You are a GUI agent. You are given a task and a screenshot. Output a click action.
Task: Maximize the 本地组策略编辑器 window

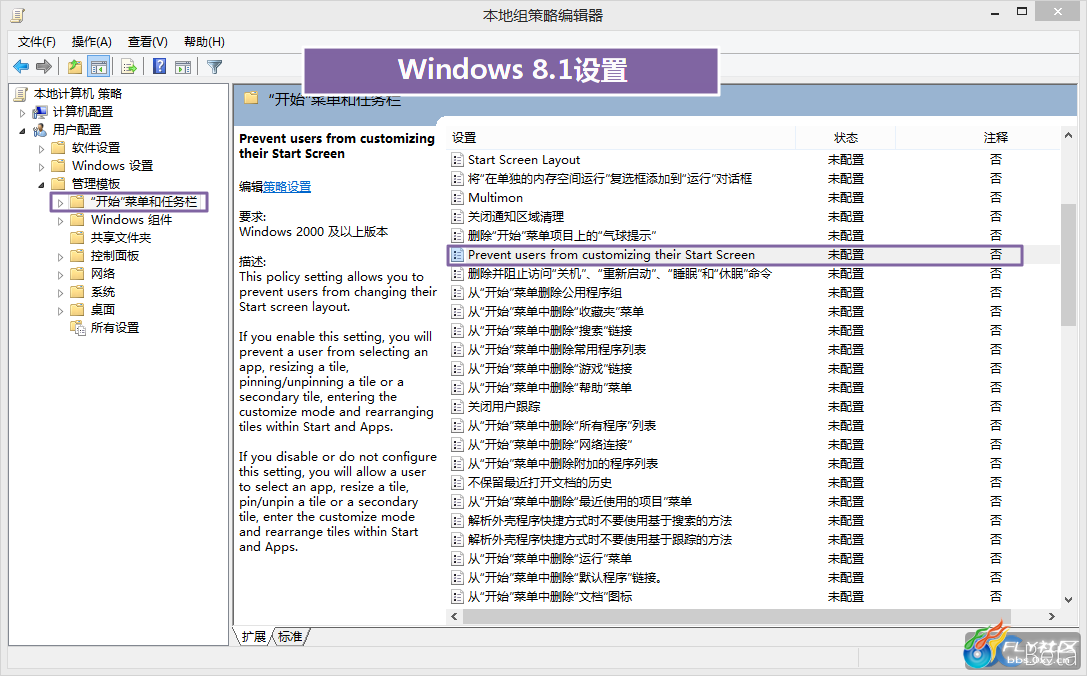(x=1022, y=12)
